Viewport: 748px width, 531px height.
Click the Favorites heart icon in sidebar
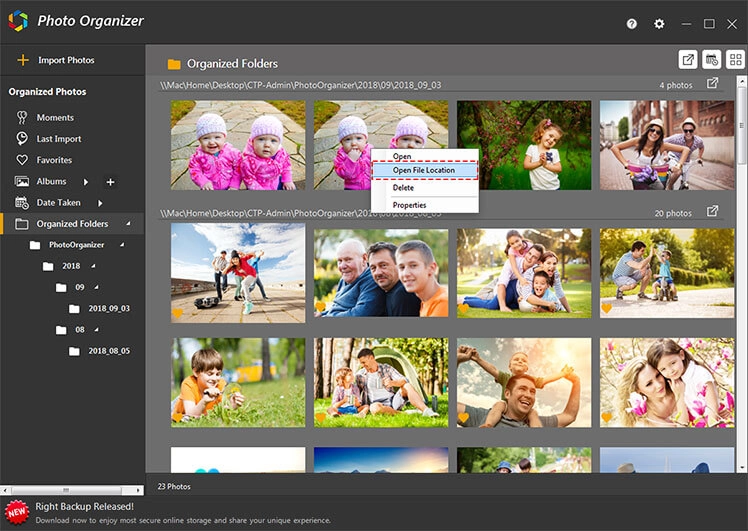(22, 160)
